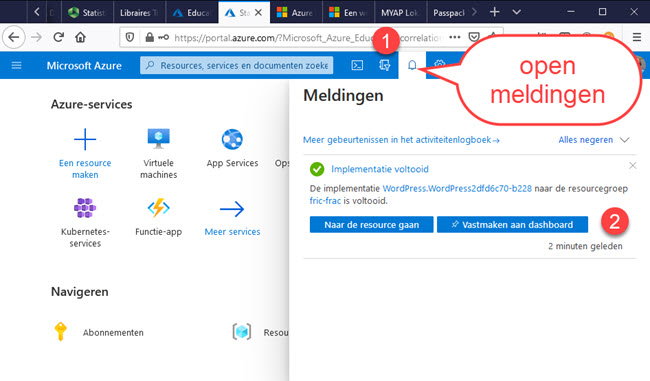This screenshot has height=381, width=650.
Task: Click the Alles negeren link
Action: [585, 140]
